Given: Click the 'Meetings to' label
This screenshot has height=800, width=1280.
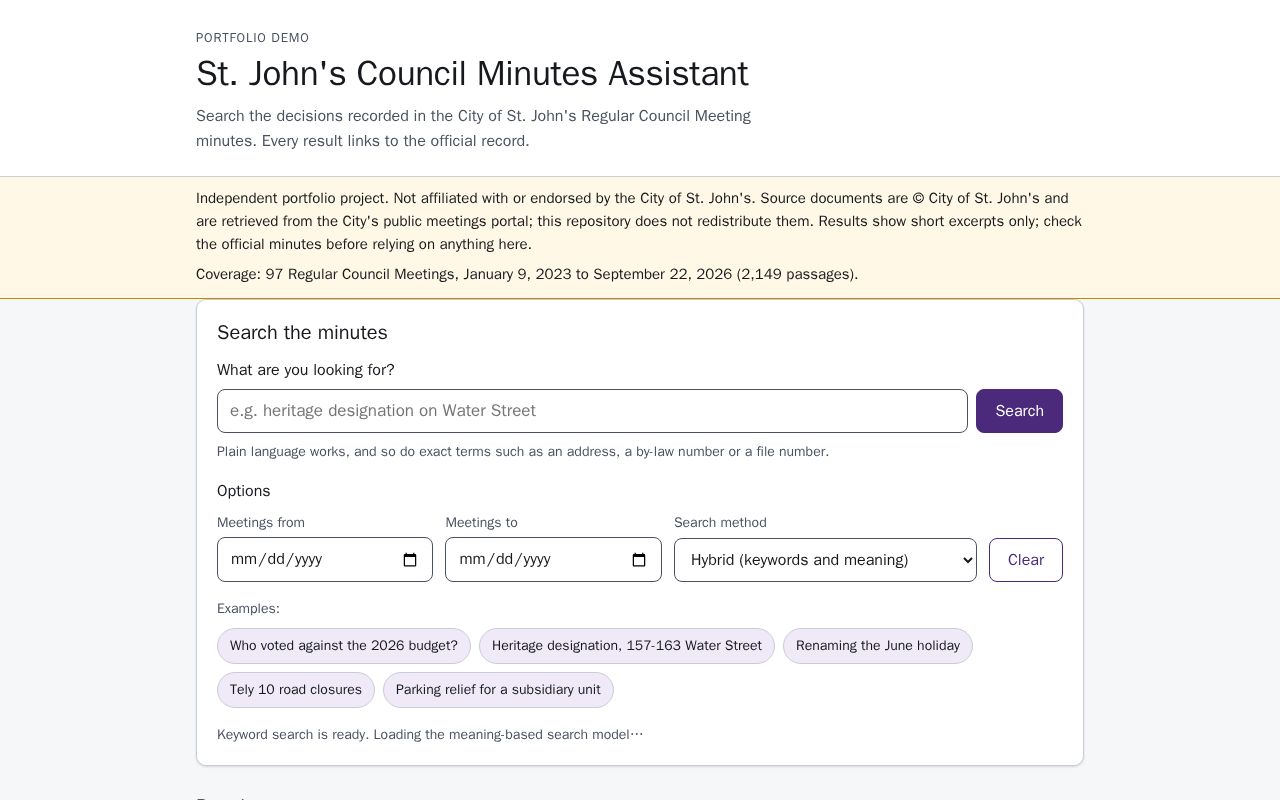Looking at the screenshot, I should 482,523.
